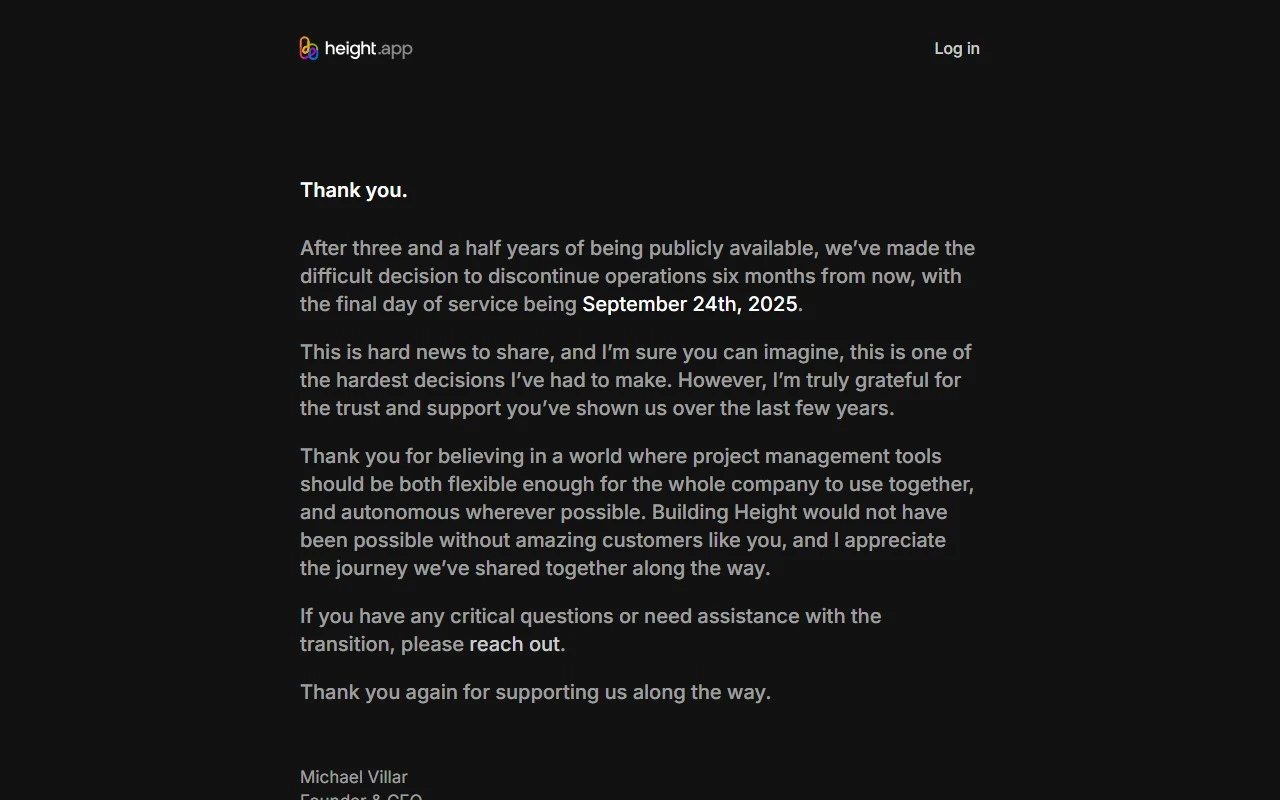Click the Michael Villar signature name

(x=354, y=777)
